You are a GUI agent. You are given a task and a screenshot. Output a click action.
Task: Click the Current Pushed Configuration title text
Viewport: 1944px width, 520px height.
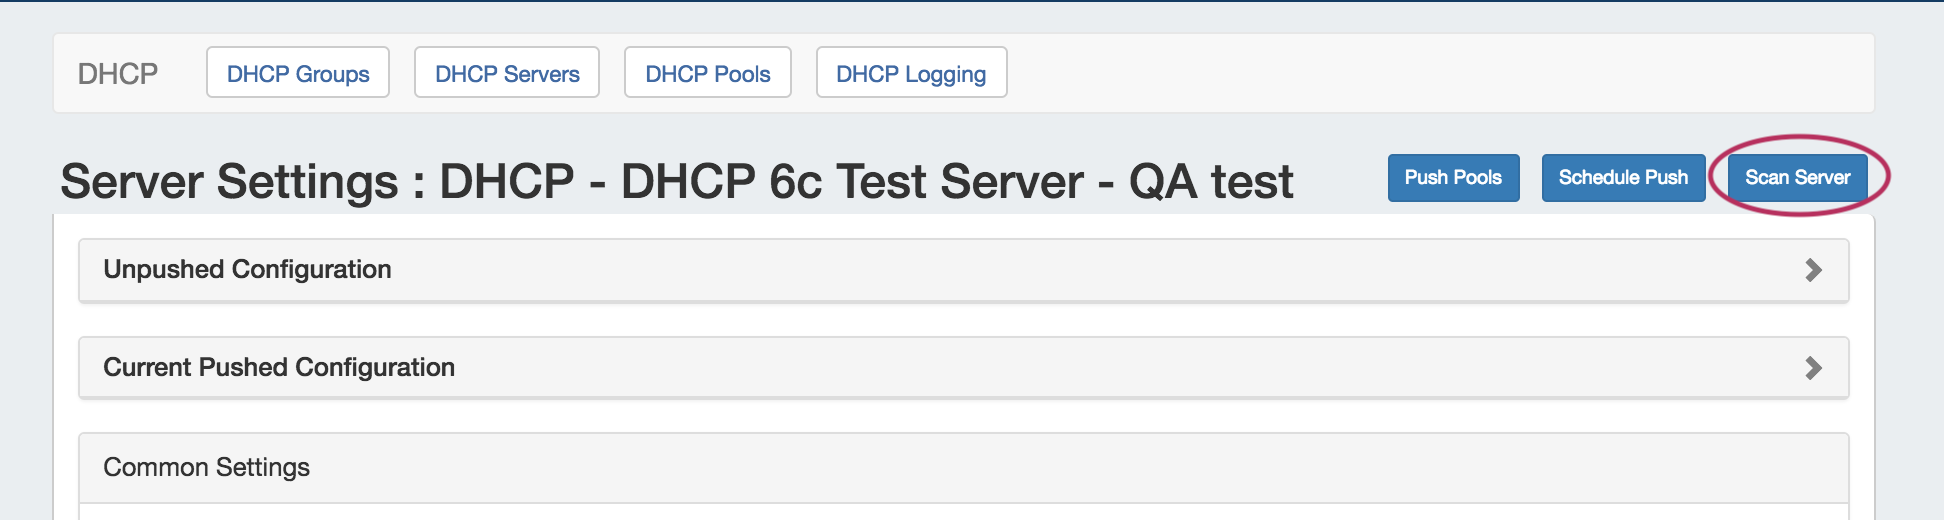(279, 368)
